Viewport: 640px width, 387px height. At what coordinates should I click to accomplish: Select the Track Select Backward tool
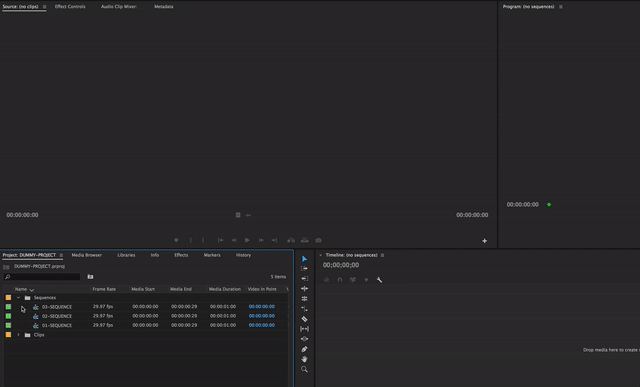304,278
